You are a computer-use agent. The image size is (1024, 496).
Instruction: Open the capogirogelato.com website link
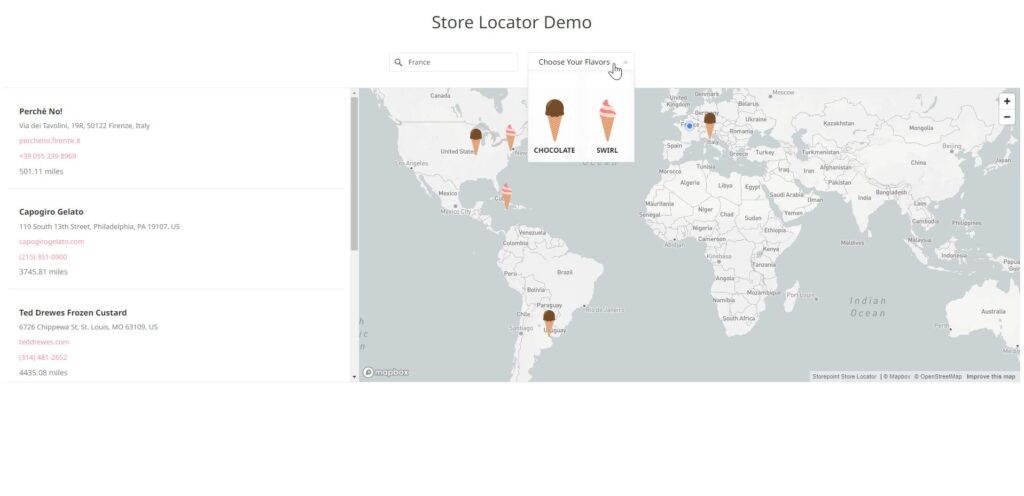click(51, 241)
